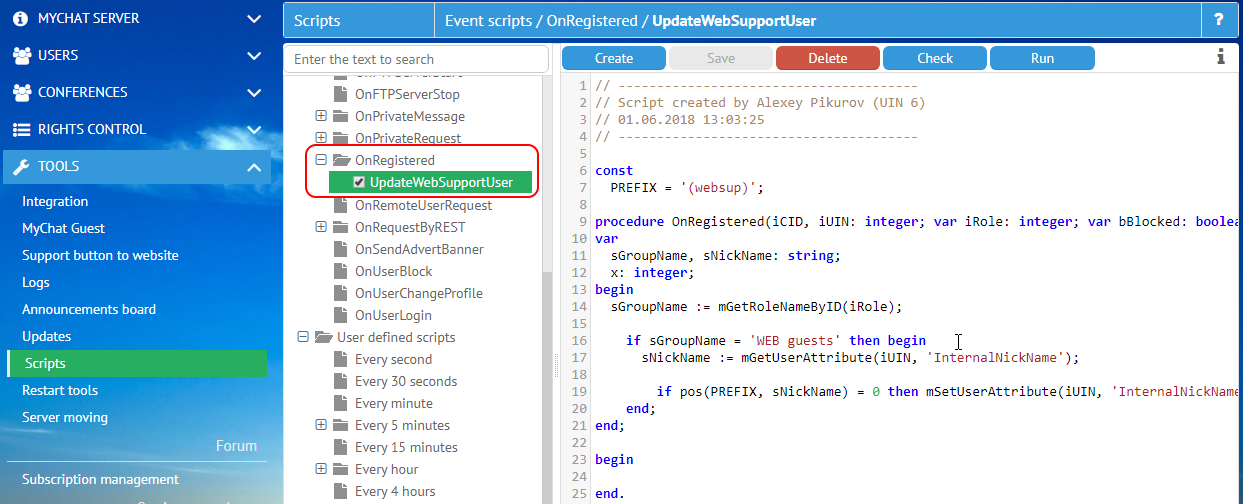The width and height of the screenshot is (1243, 504).
Task: Click the info icon above the editor
Action: click(x=1221, y=58)
